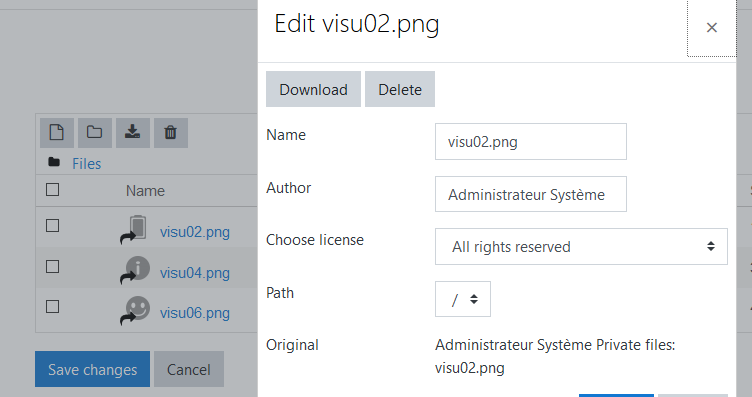Select the visu06.png row checkbox
The height and width of the screenshot is (397, 752).
pos(53,307)
